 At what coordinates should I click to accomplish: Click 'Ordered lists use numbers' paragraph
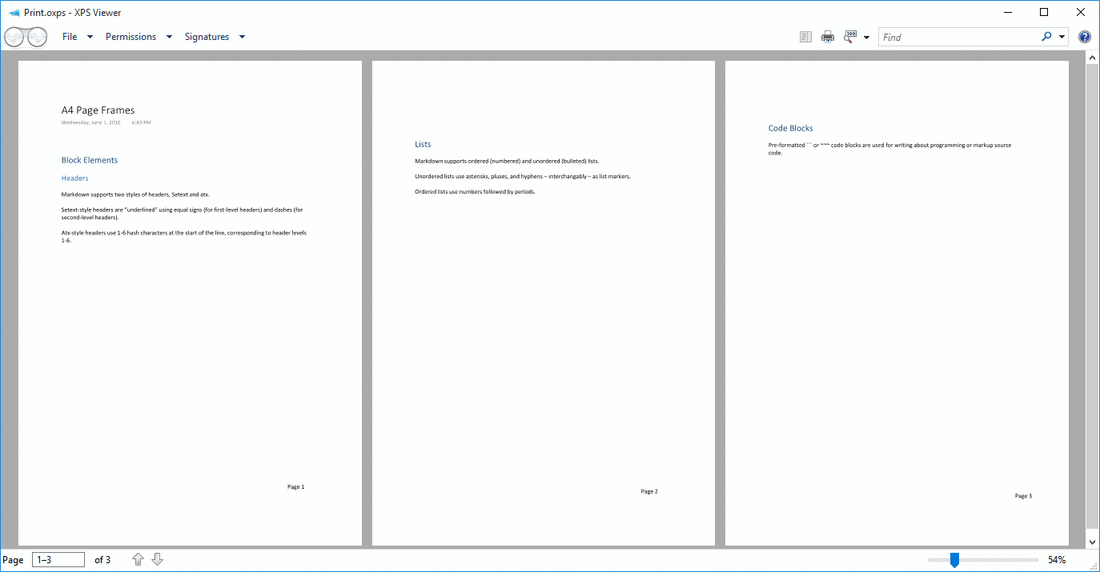point(474,192)
